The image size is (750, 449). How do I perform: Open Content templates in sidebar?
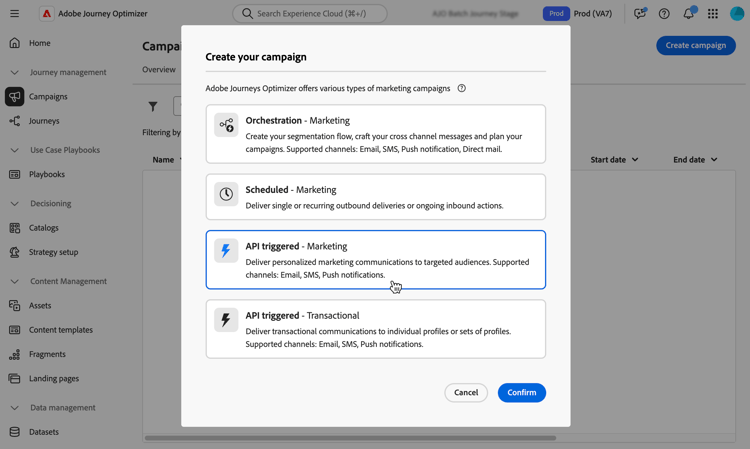click(x=61, y=330)
